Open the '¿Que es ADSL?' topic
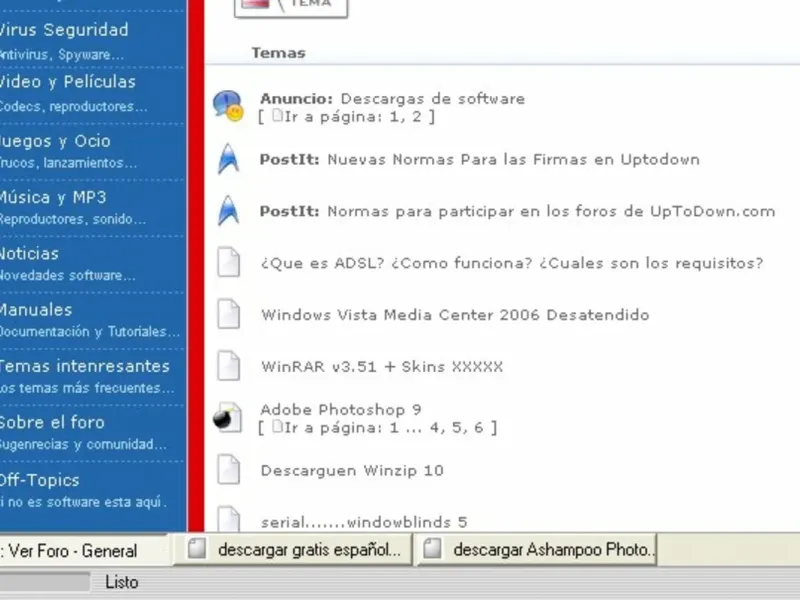 [512, 263]
